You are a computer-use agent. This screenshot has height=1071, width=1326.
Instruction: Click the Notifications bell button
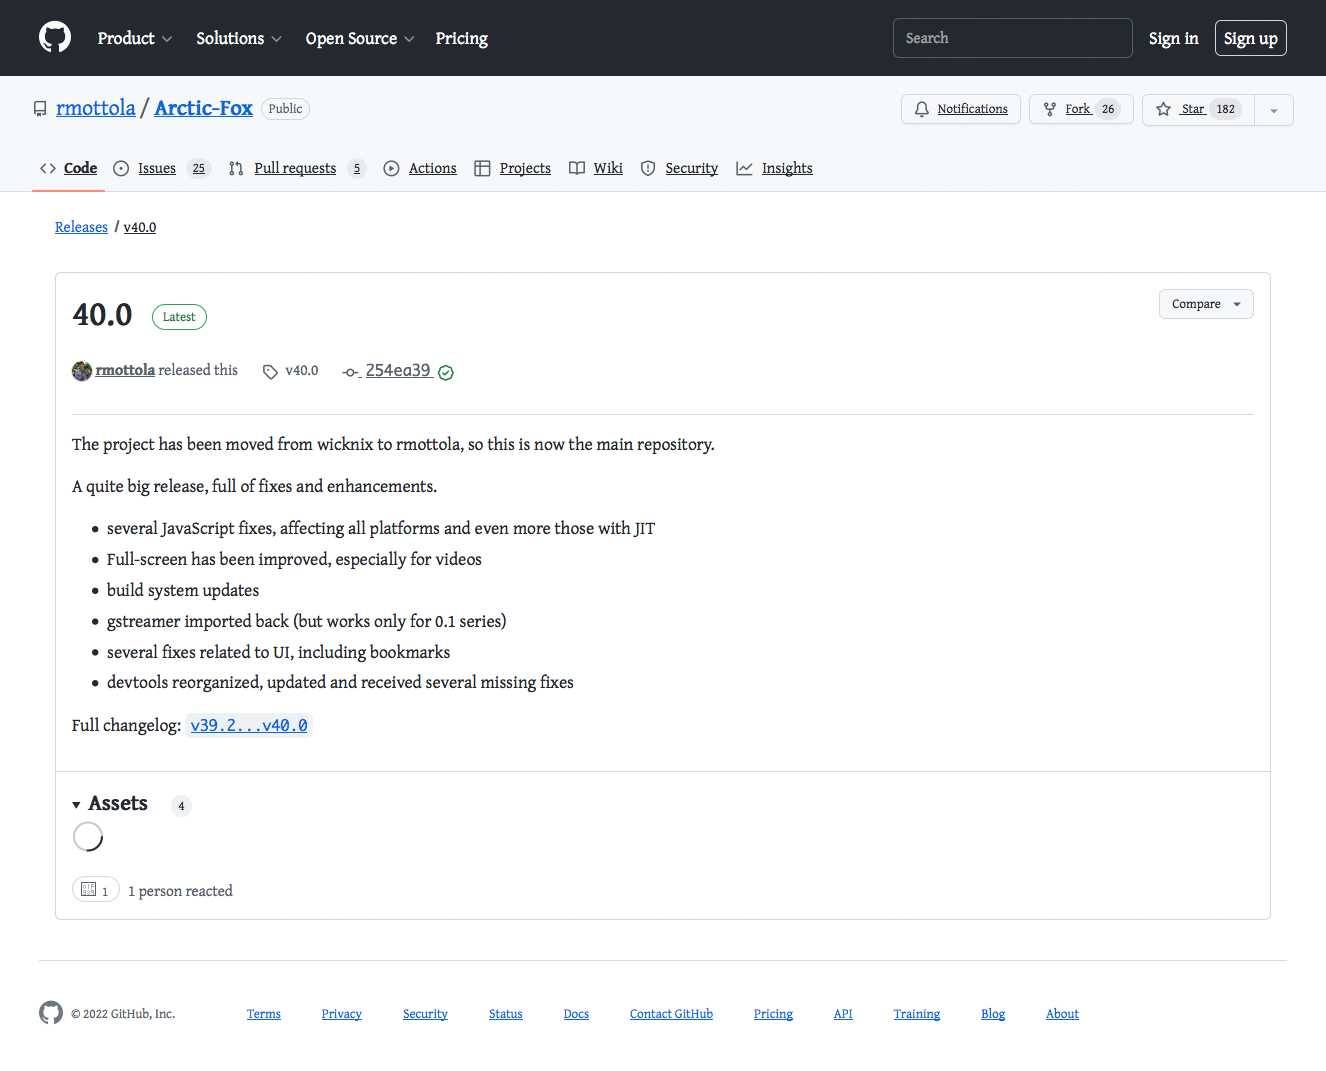[961, 109]
